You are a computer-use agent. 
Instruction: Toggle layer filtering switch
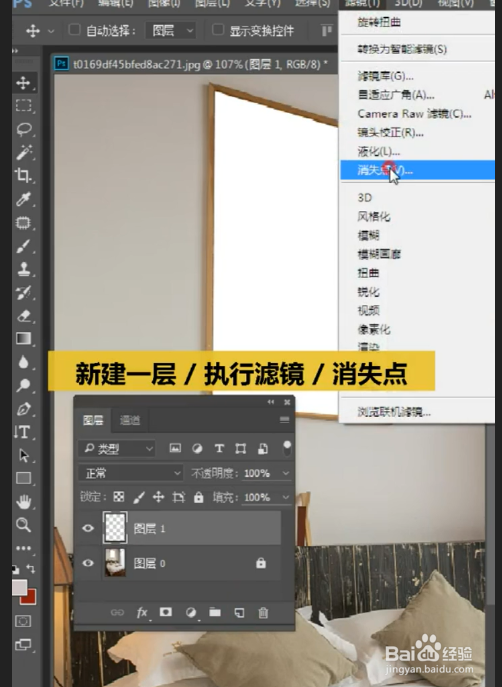tap(287, 448)
